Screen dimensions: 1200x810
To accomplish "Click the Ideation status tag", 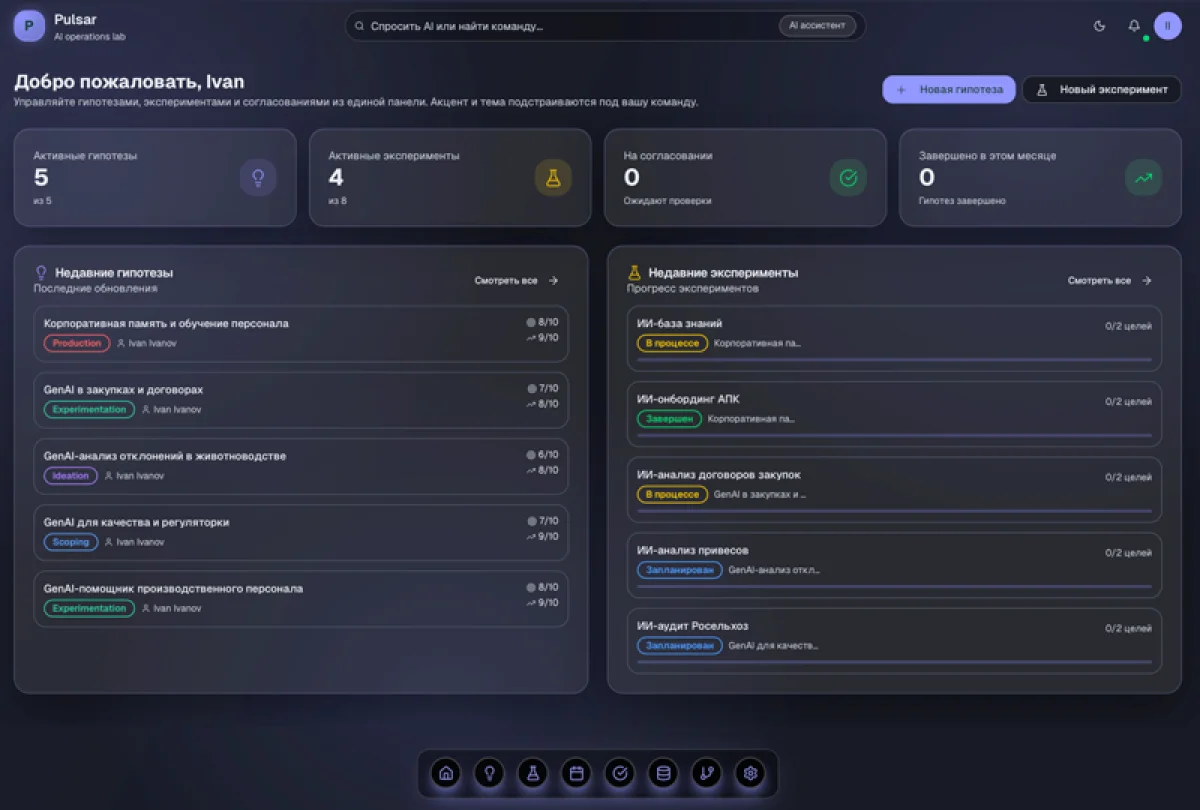I will [71, 476].
